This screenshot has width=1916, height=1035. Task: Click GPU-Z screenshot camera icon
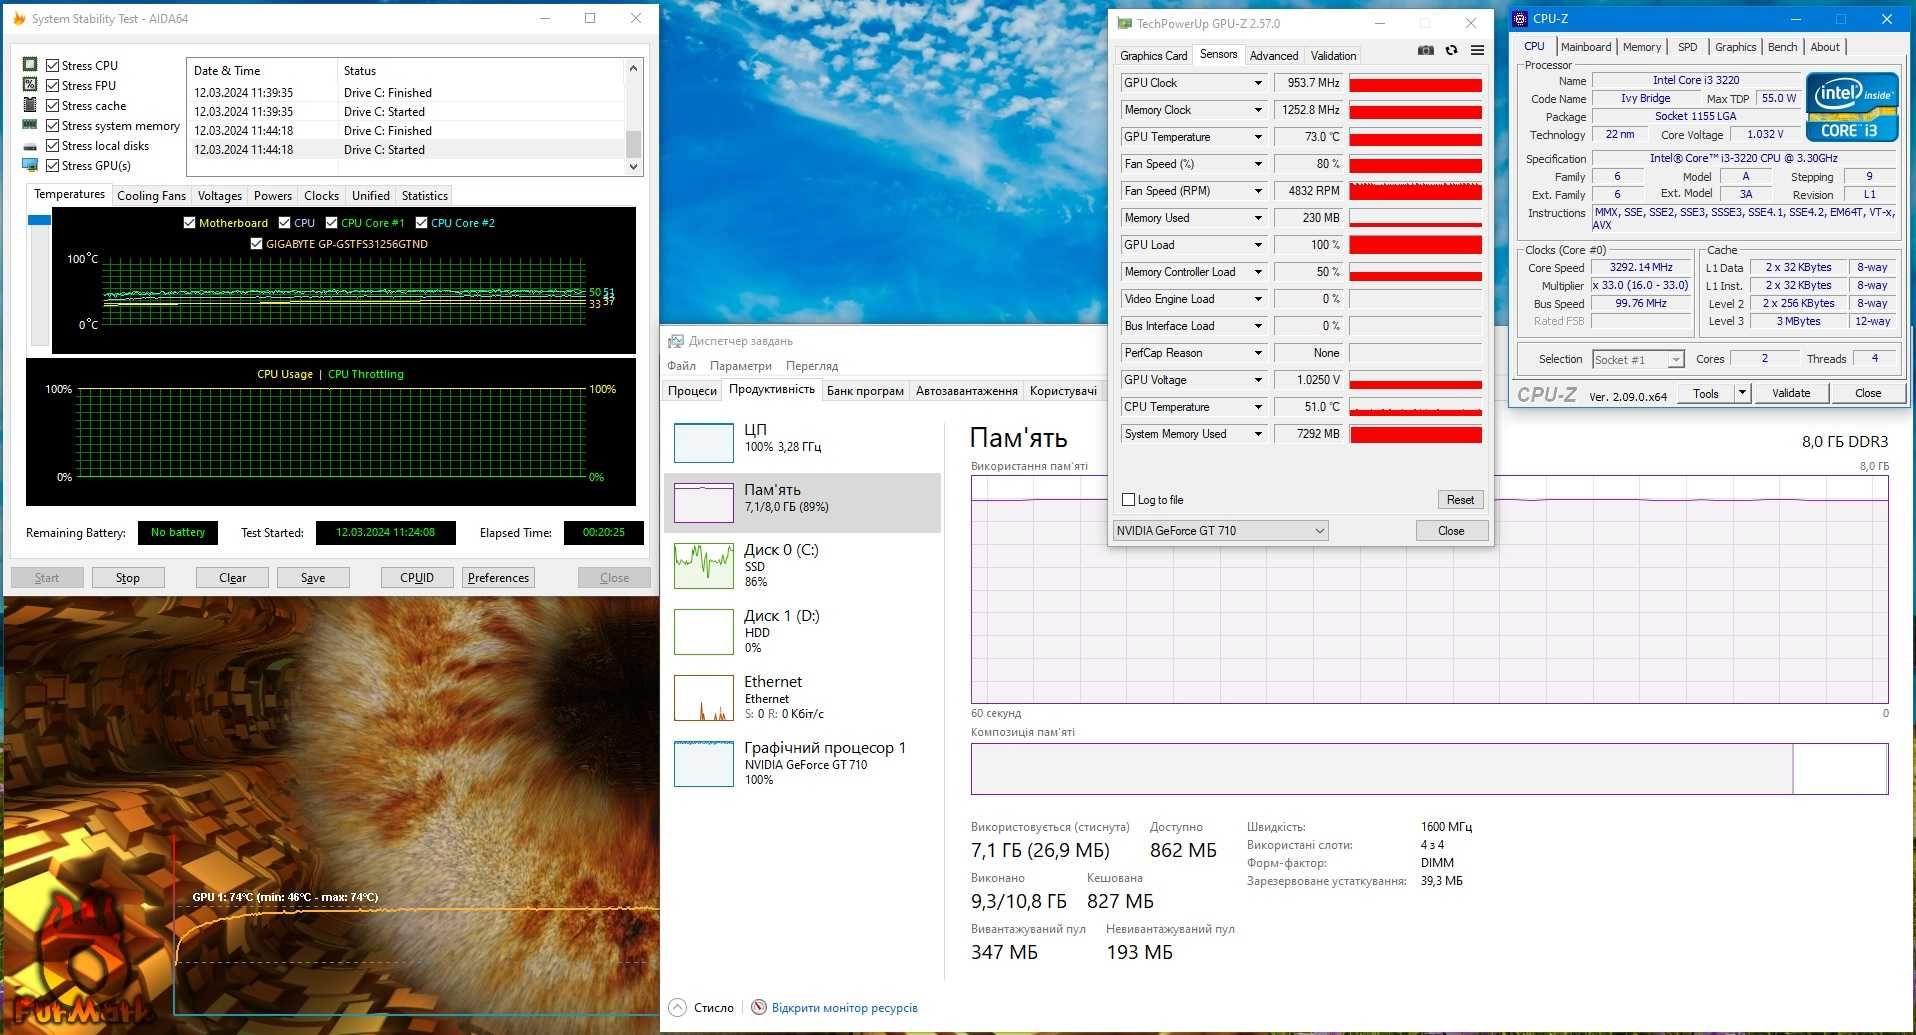click(1426, 50)
